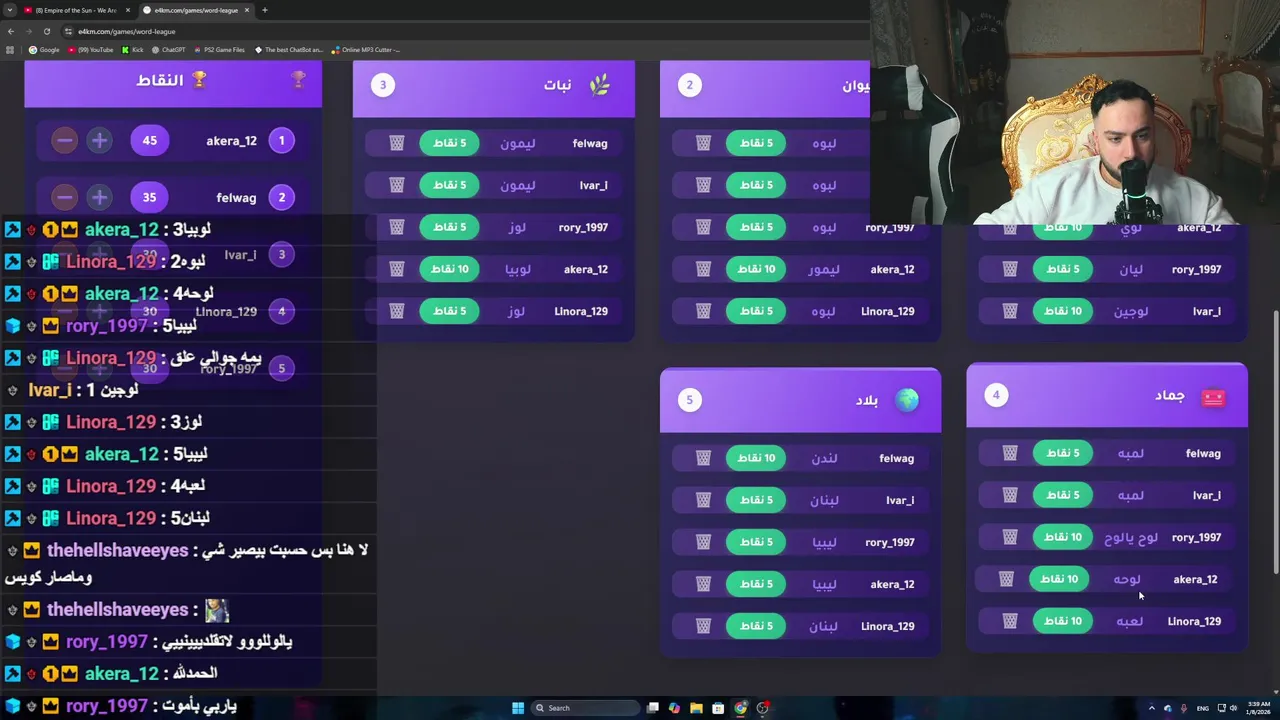Click the جماد category card header
The height and width of the screenshot is (720, 1280).
click(x=1107, y=396)
